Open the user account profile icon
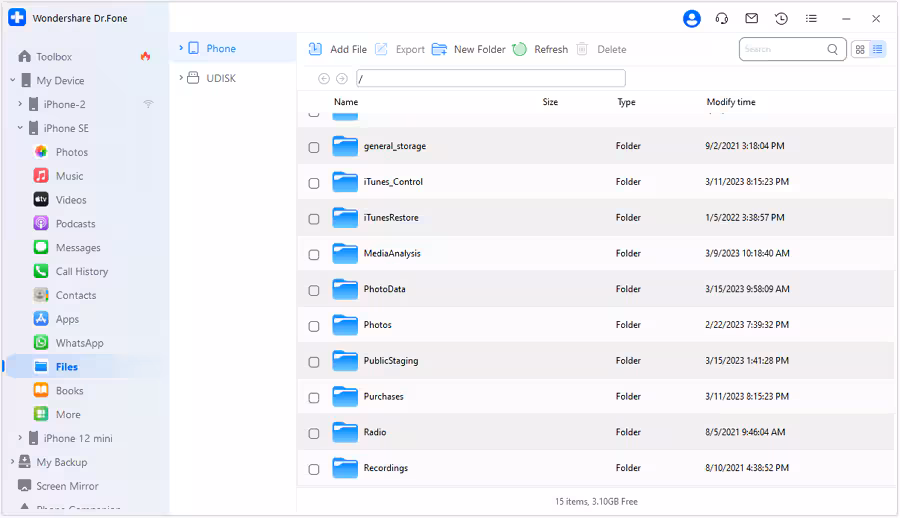This screenshot has width=900, height=518. click(x=692, y=19)
